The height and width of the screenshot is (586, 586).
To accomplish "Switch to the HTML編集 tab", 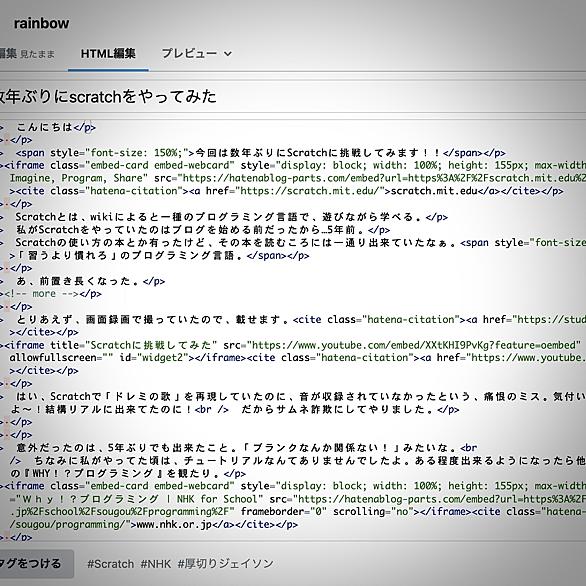I will coord(108,53).
